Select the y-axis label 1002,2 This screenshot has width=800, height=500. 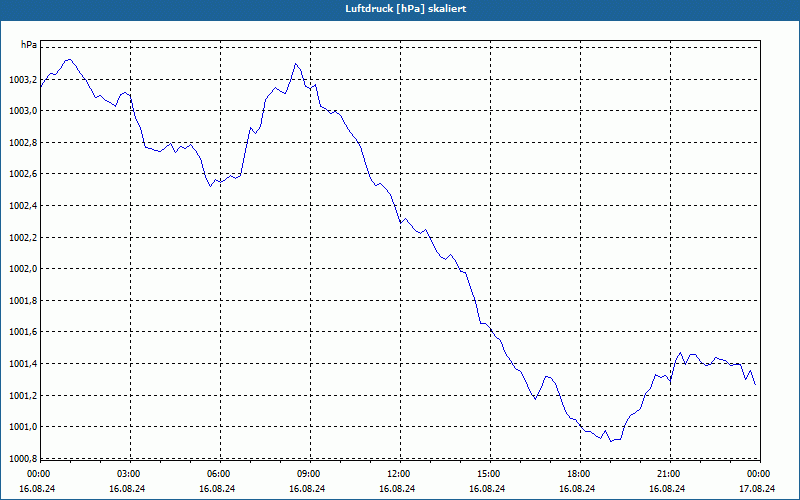[x=23, y=238]
